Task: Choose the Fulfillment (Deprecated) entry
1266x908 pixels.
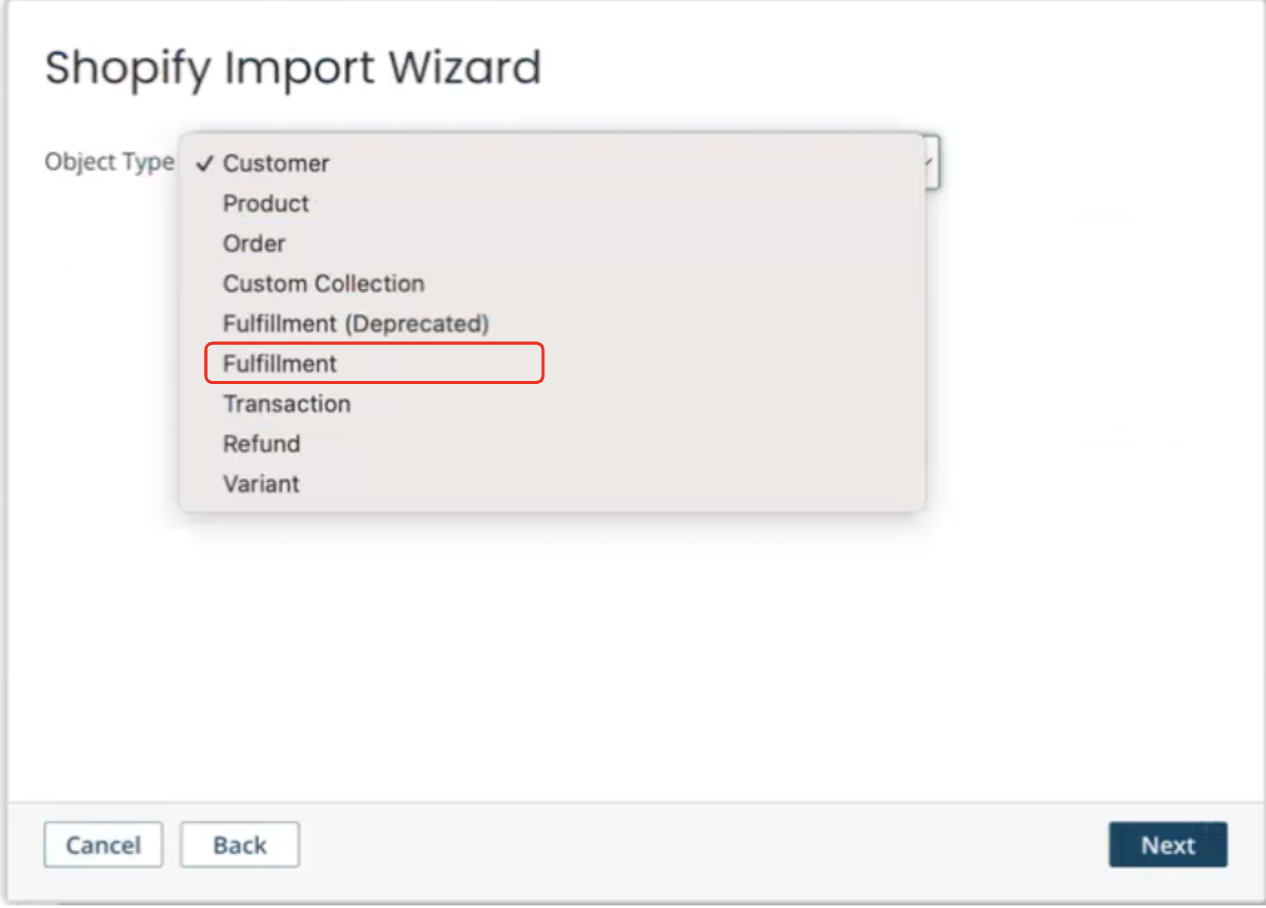Action: 552,323
